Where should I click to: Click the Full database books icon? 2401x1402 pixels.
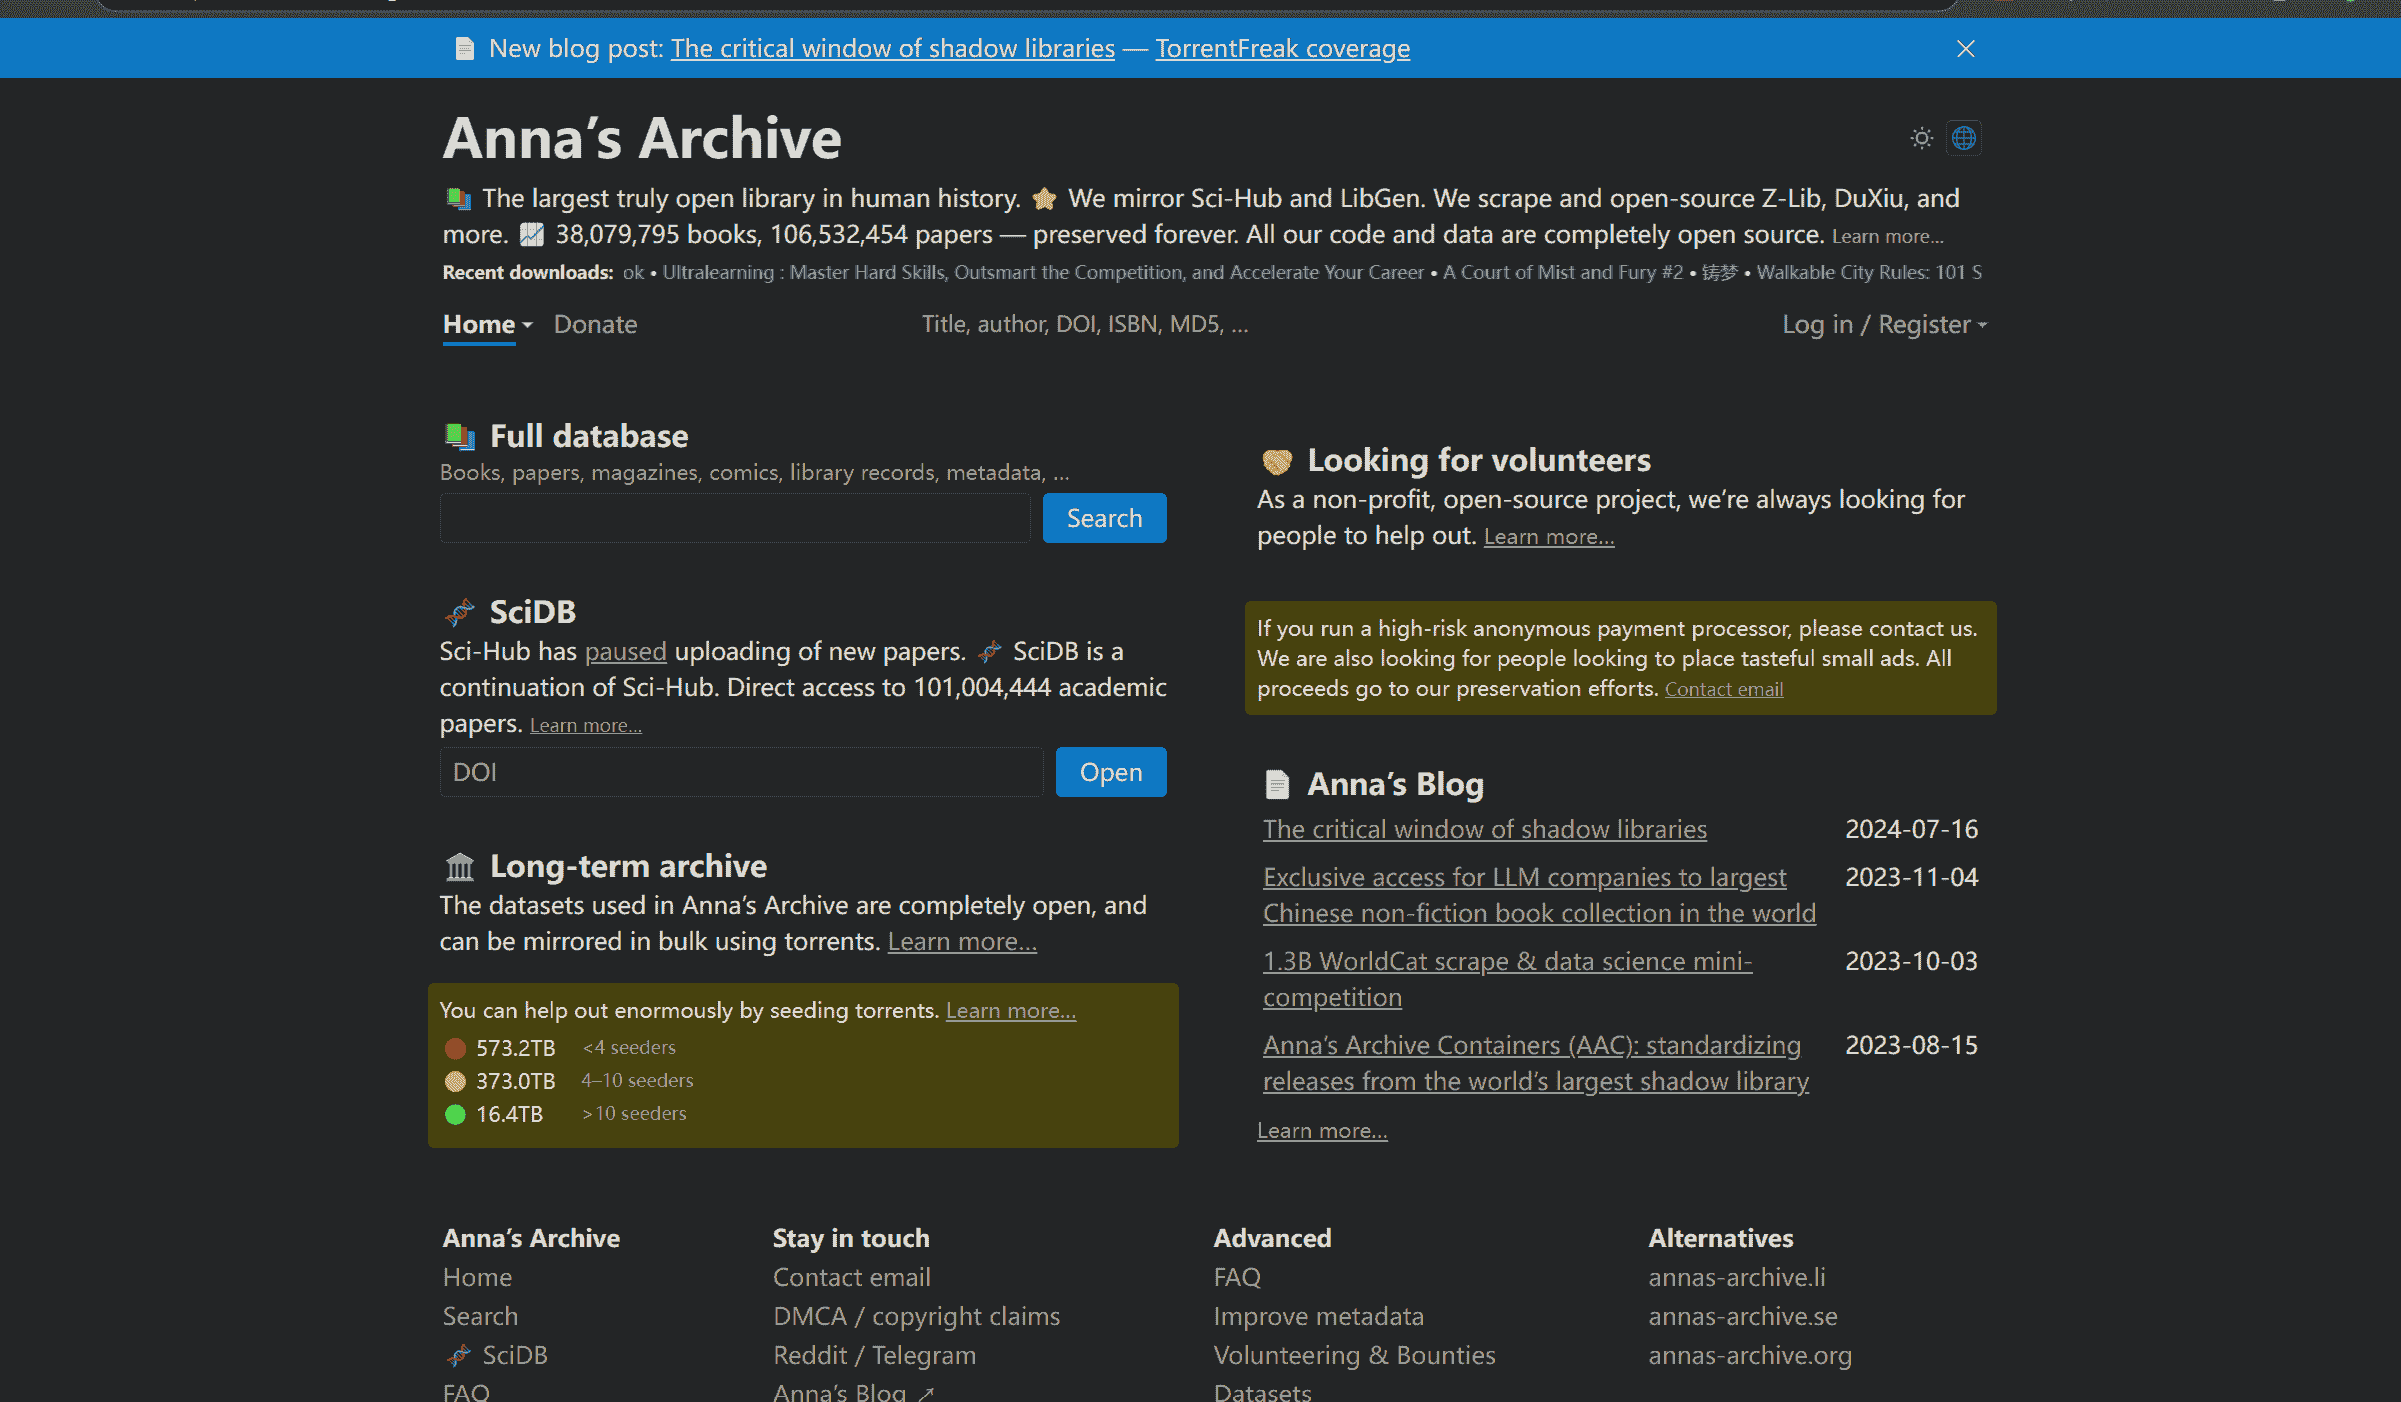(460, 437)
